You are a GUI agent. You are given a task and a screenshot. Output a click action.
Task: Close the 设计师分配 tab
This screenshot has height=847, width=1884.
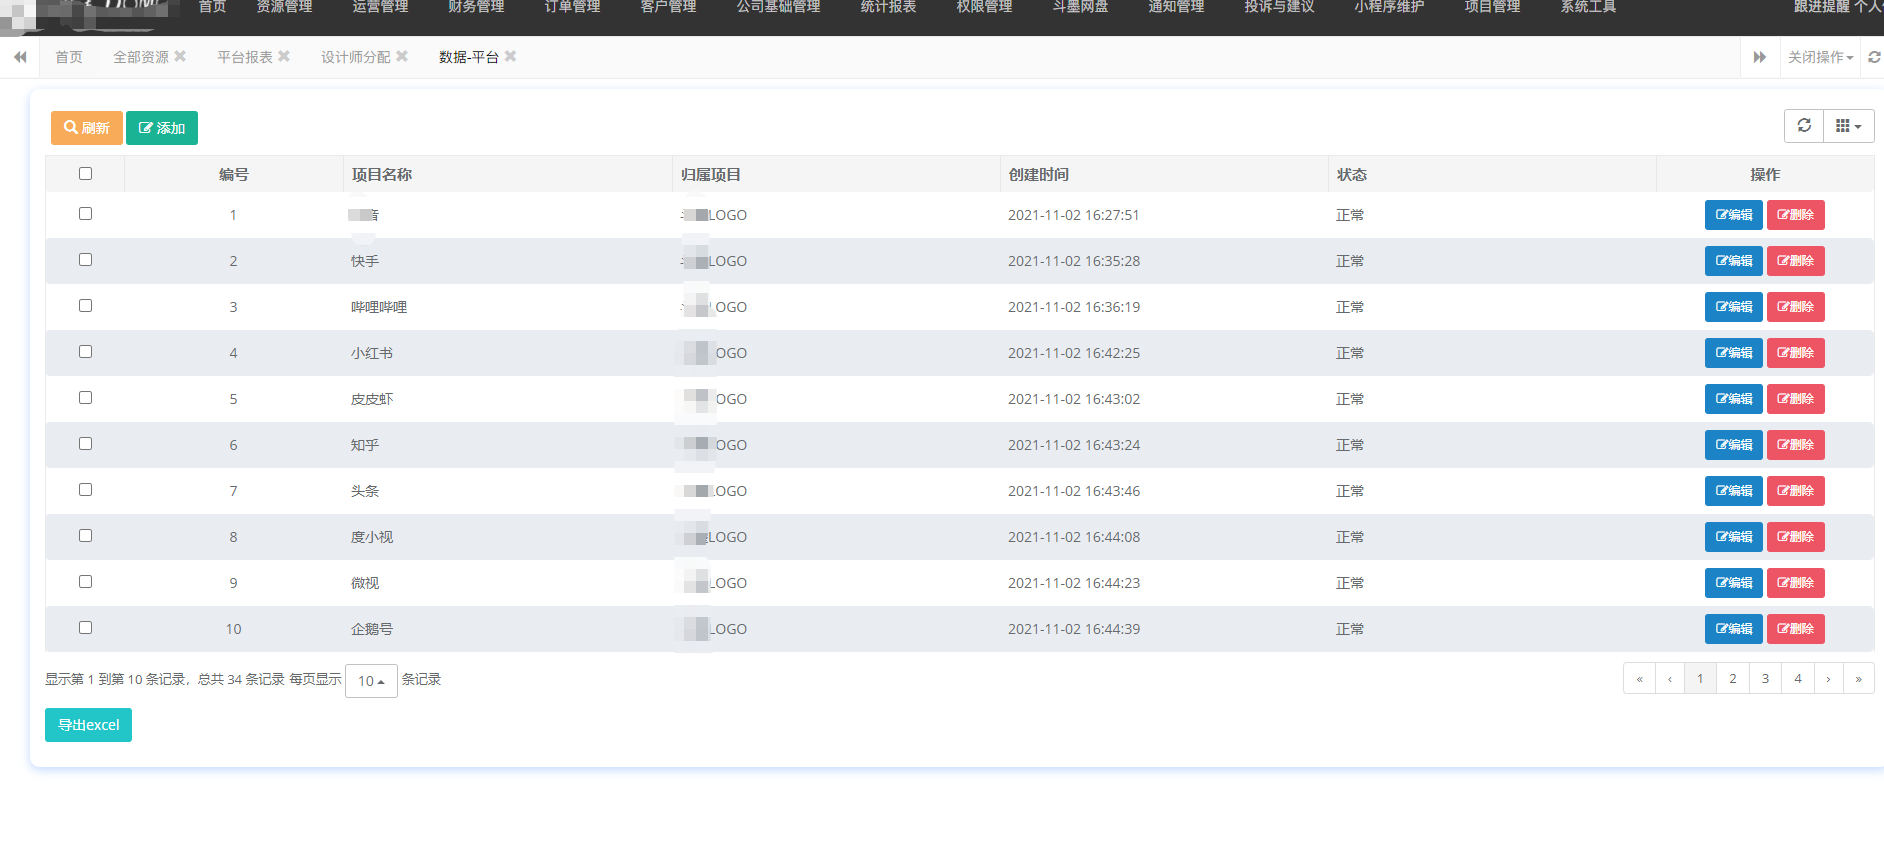pos(402,56)
